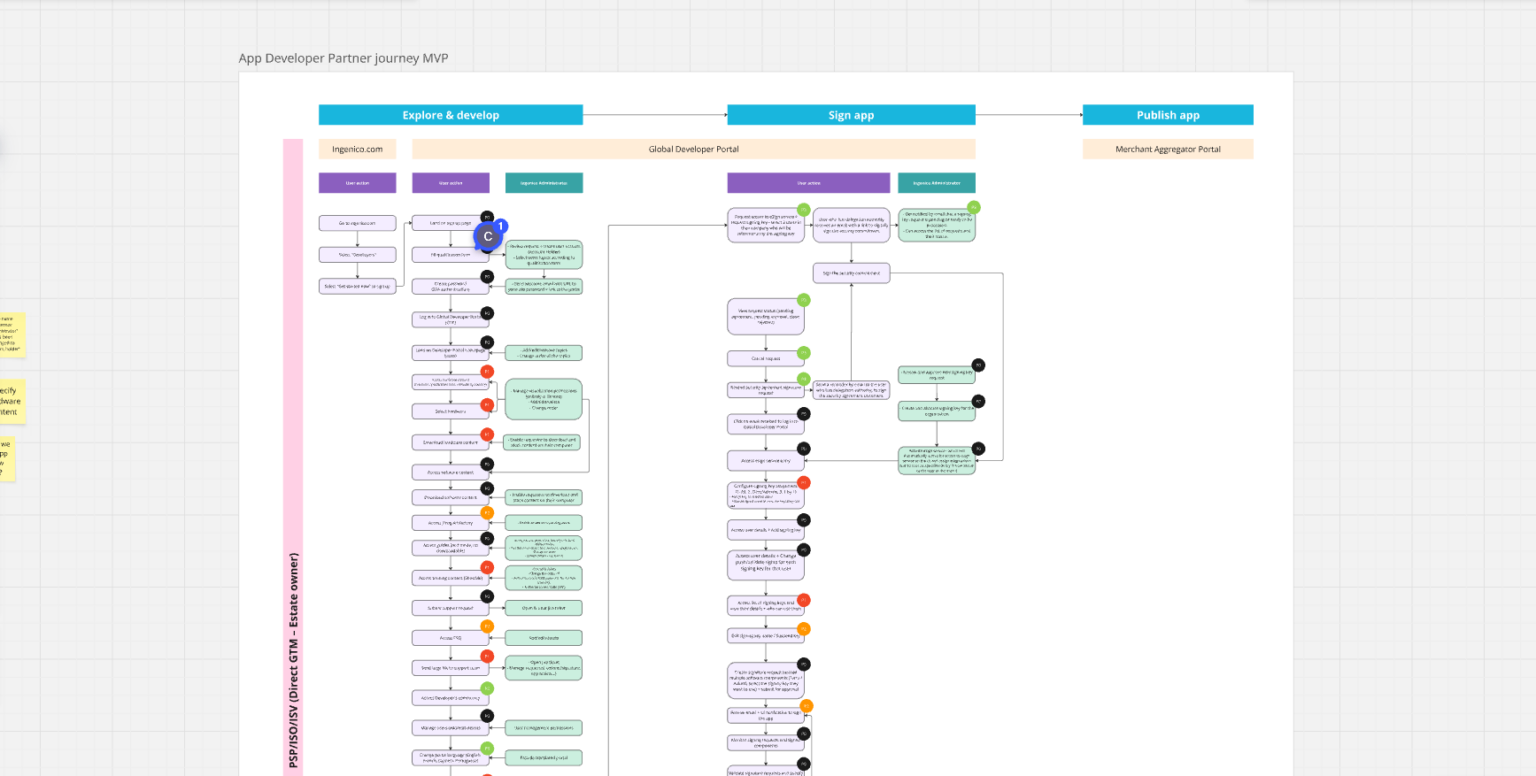Select the Merchant Aggregator Portal banner

tap(1167, 148)
